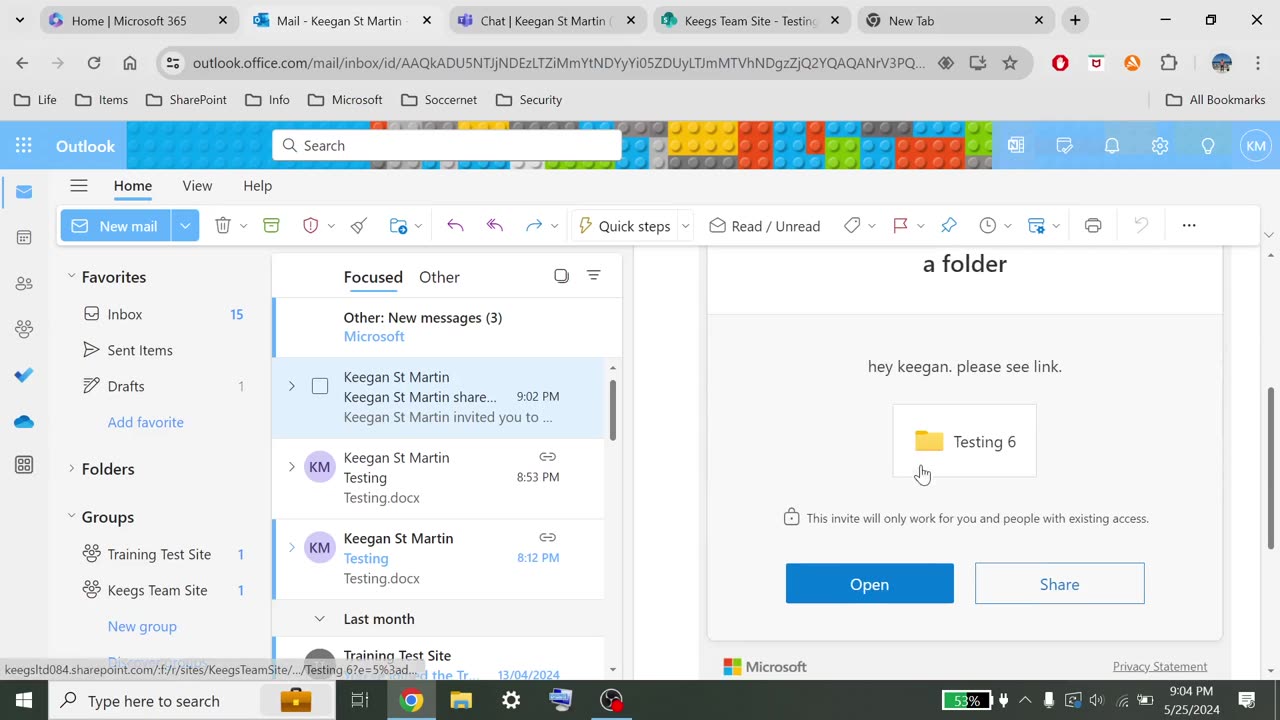Open the Tips lightbulb icon
1280x720 pixels.
(x=1208, y=146)
